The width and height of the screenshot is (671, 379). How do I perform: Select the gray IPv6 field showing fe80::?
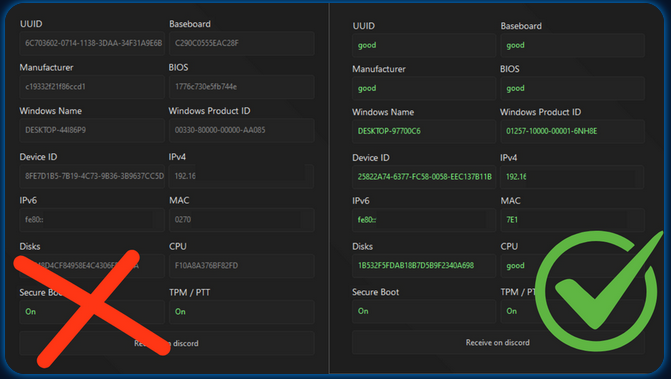click(92, 220)
